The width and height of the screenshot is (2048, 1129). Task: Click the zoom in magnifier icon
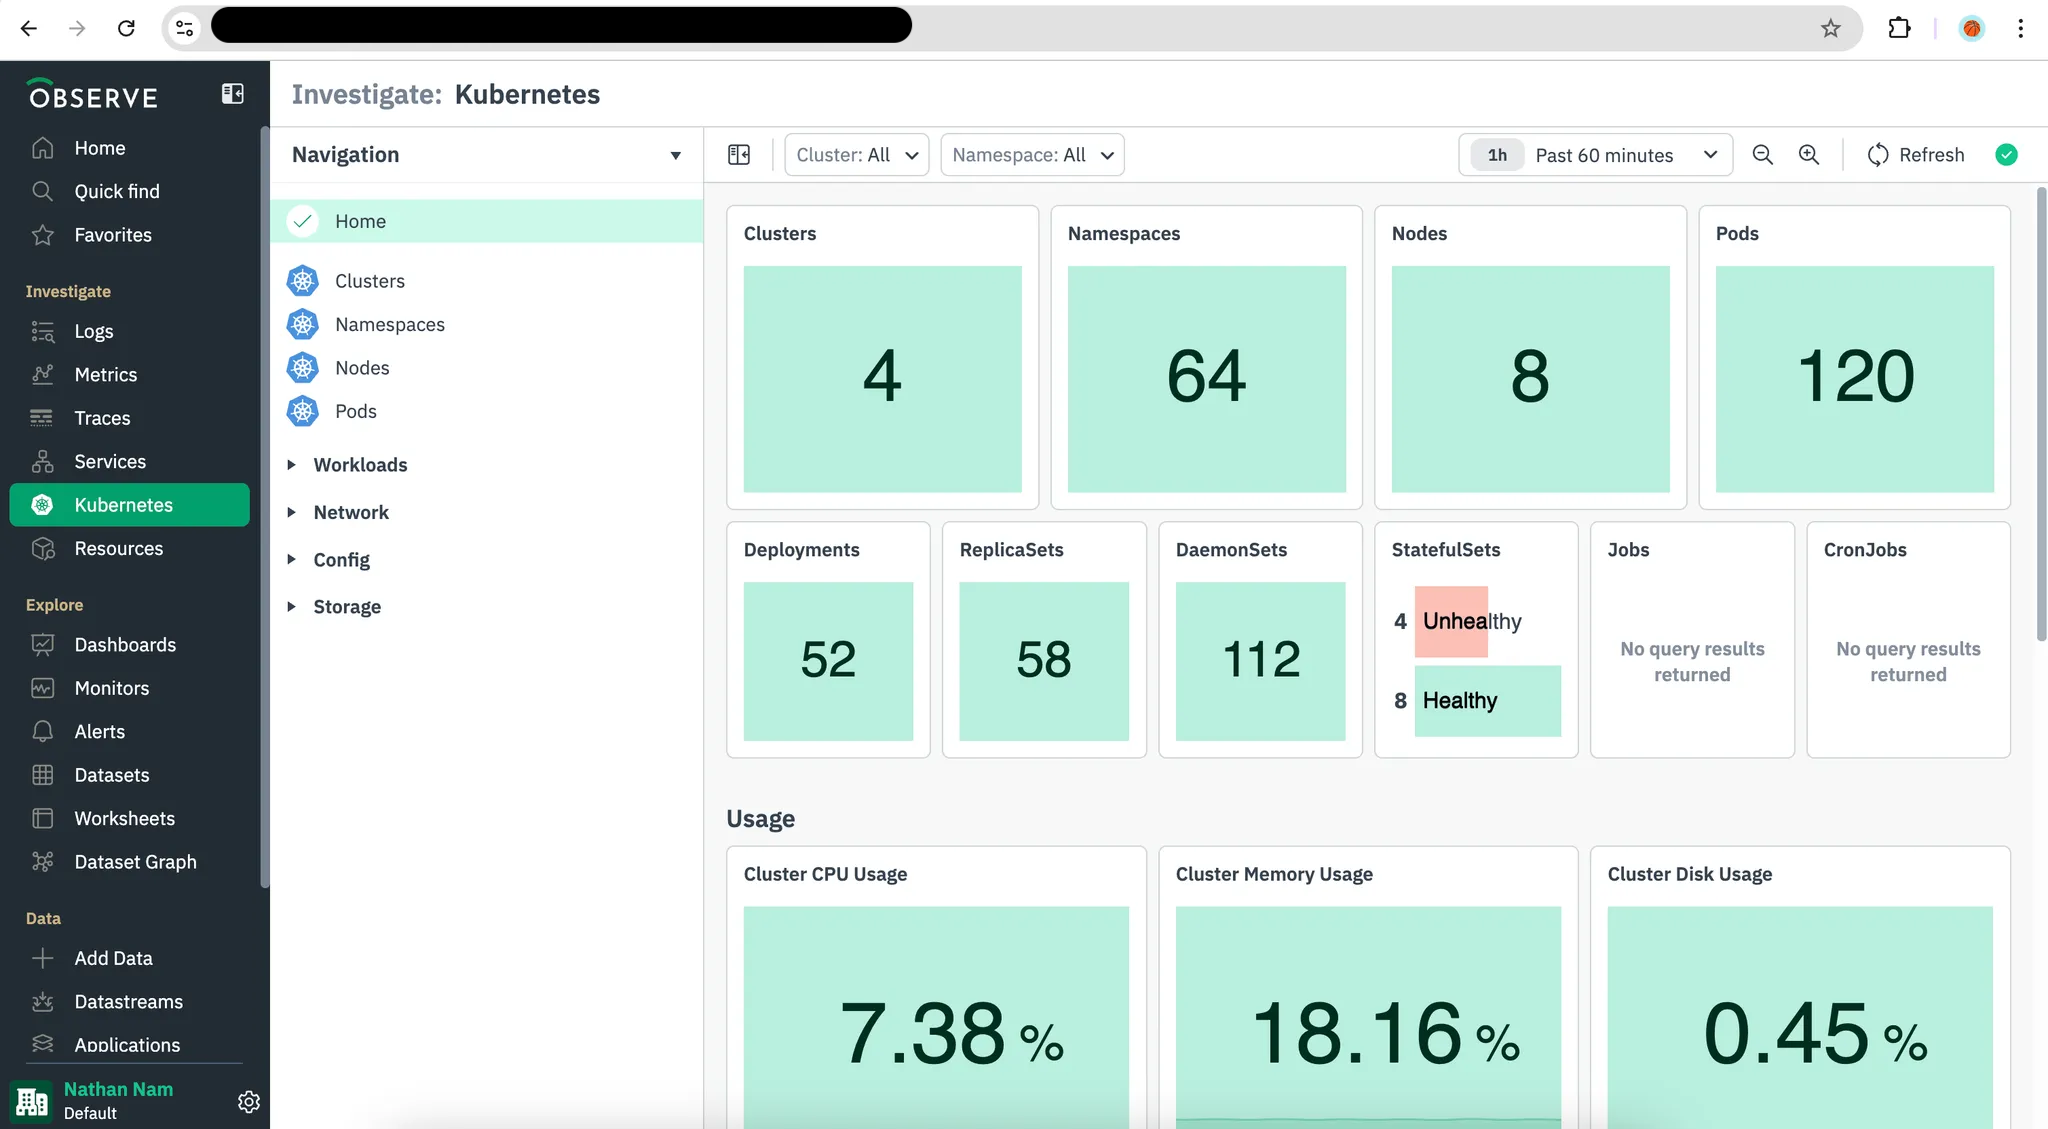click(1808, 155)
